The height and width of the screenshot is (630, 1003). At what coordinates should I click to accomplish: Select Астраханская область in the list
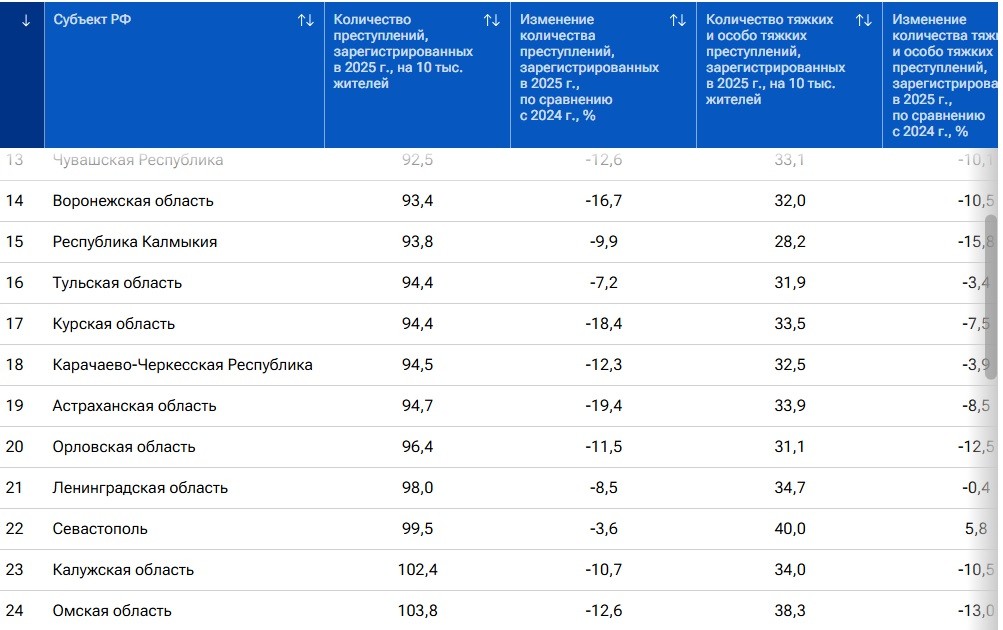point(134,406)
